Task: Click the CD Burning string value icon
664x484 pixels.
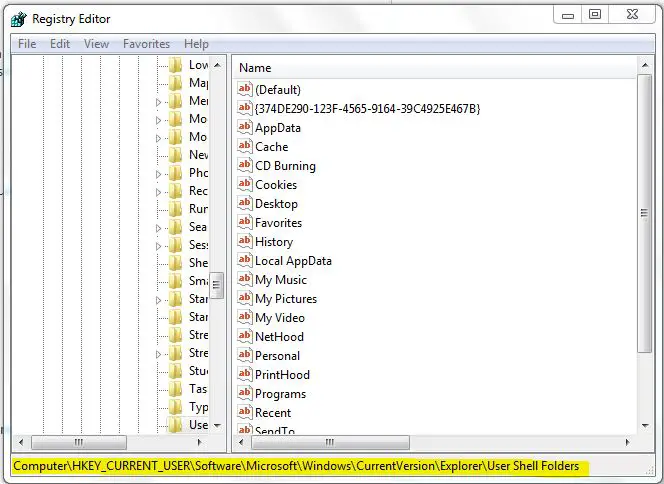Action: pyautogui.click(x=245, y=165)
